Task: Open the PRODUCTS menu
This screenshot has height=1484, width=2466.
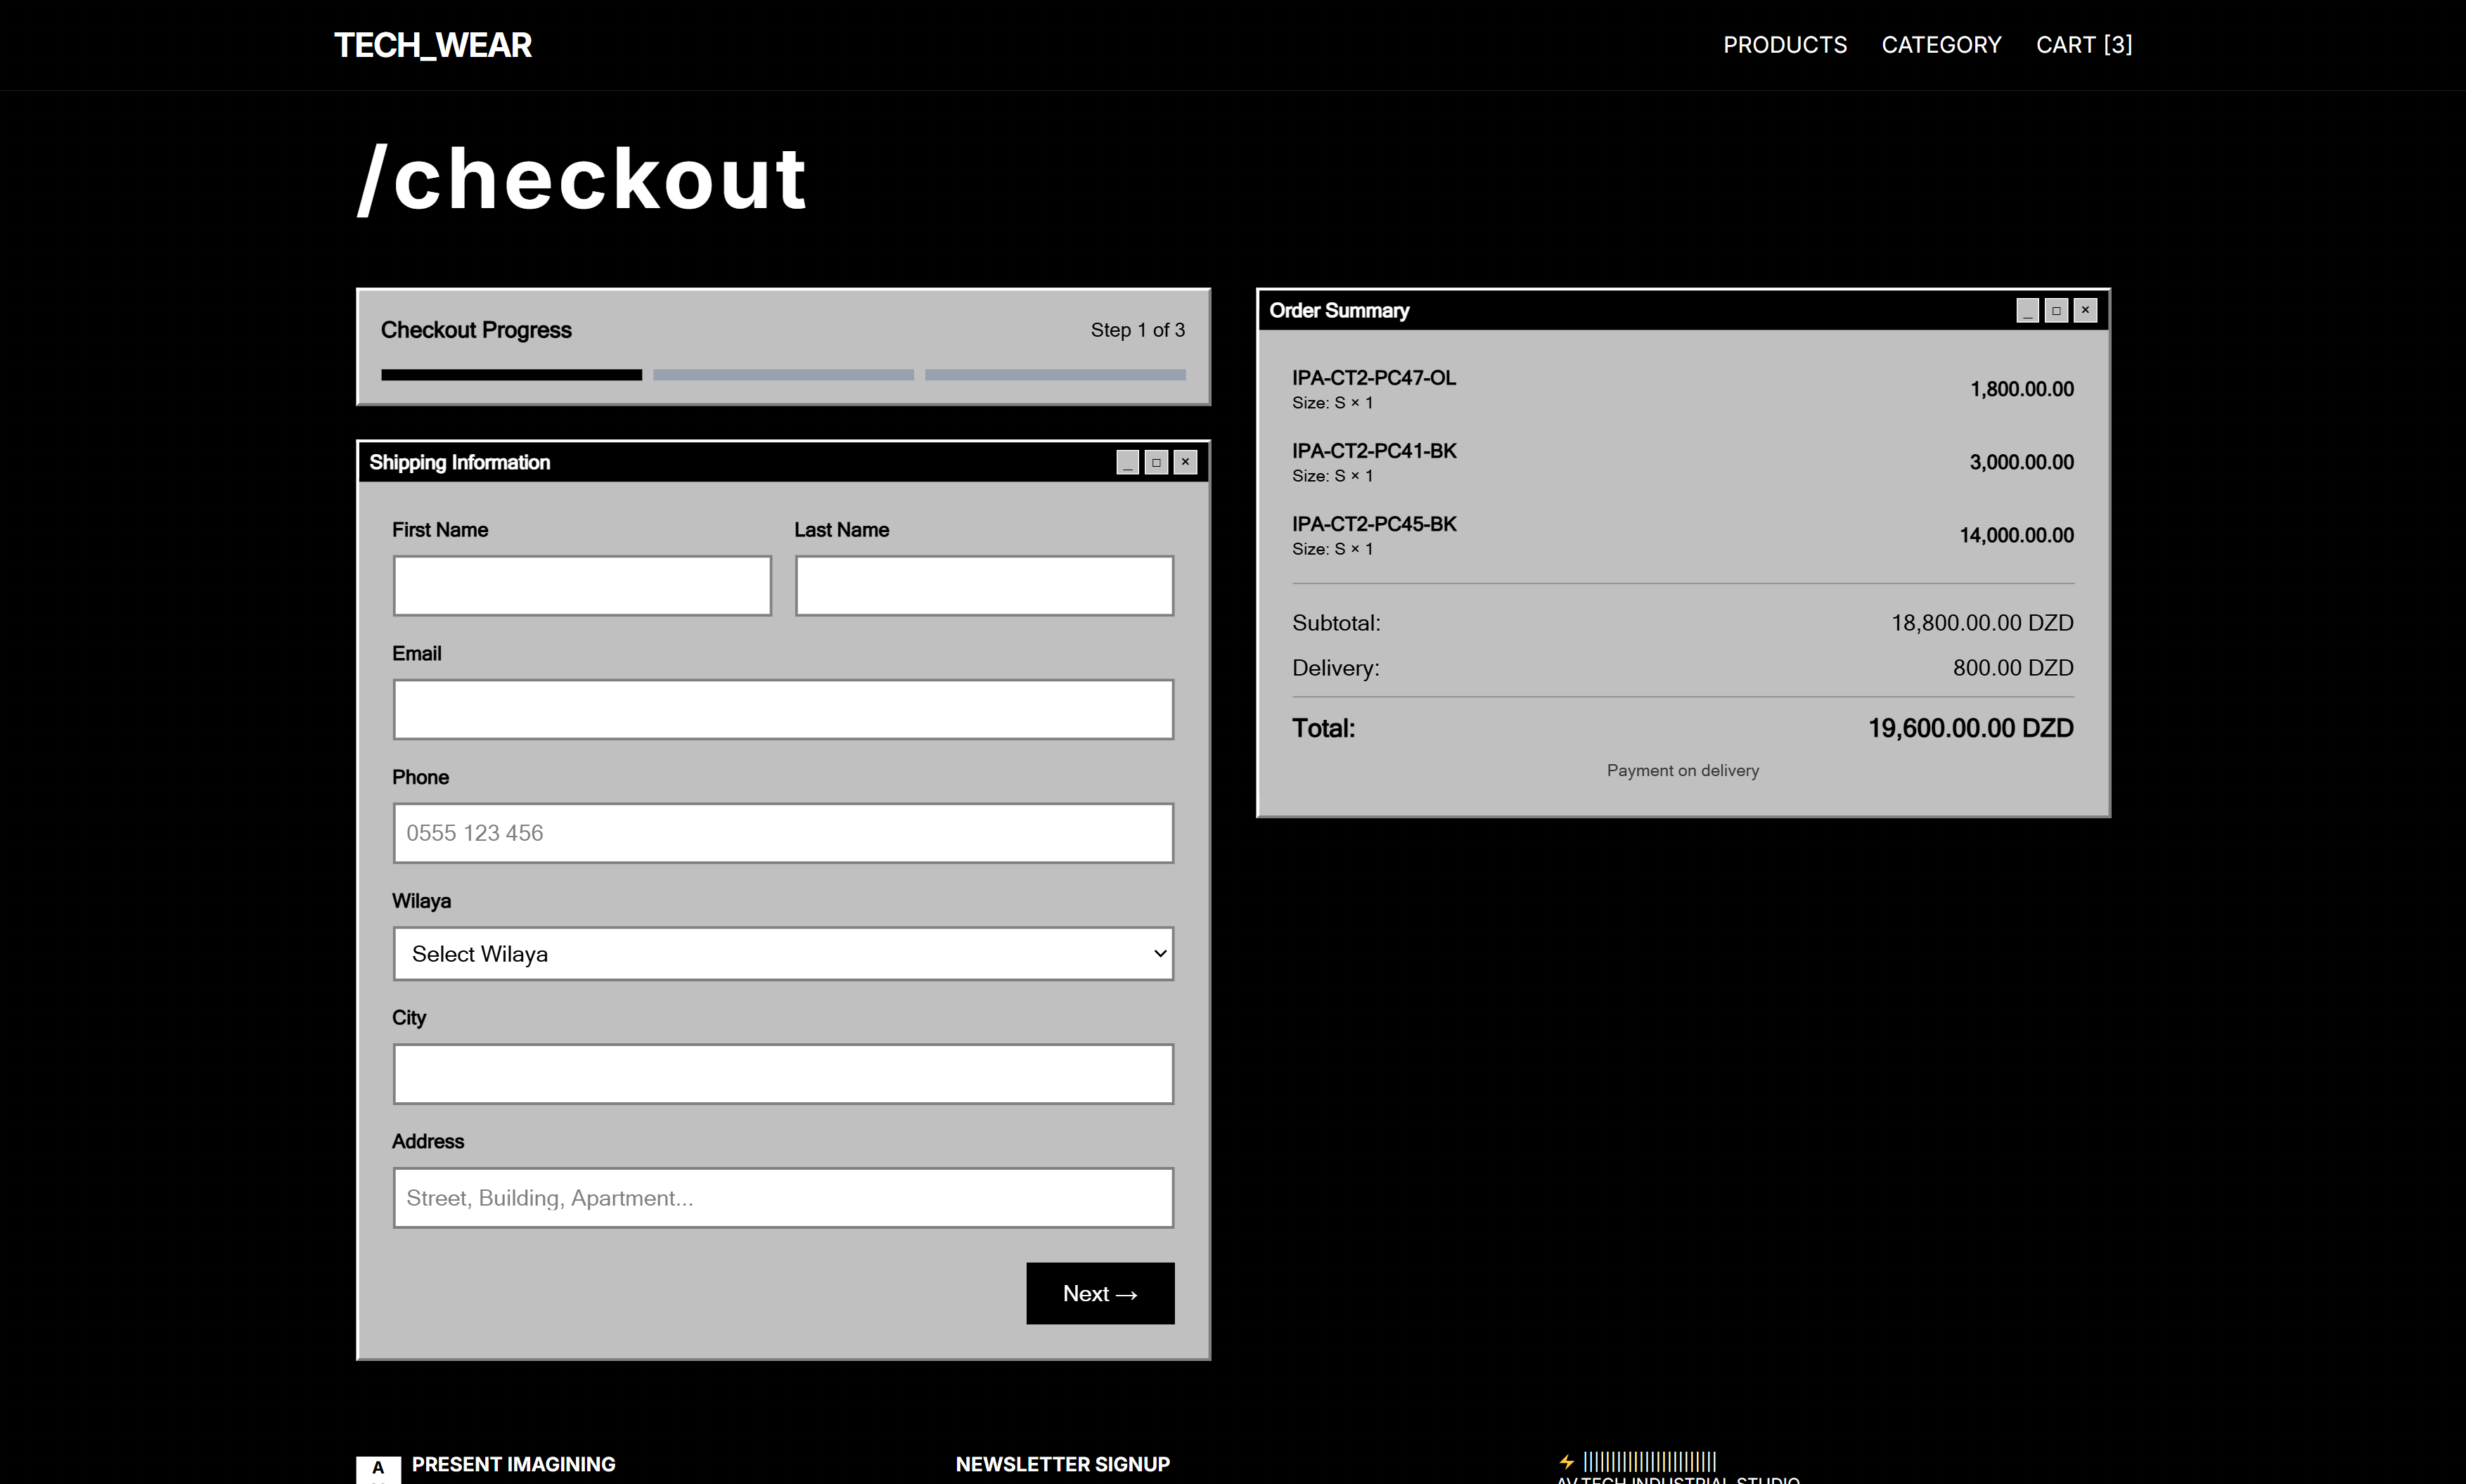Action: pyautogui.click(x=1785, y=45)
